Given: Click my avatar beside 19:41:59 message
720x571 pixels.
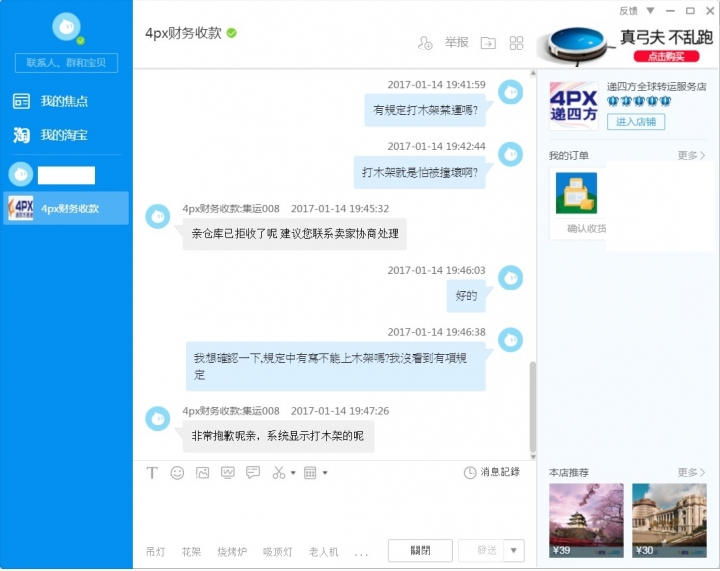Looking at the screenshot, I should 511,92.
